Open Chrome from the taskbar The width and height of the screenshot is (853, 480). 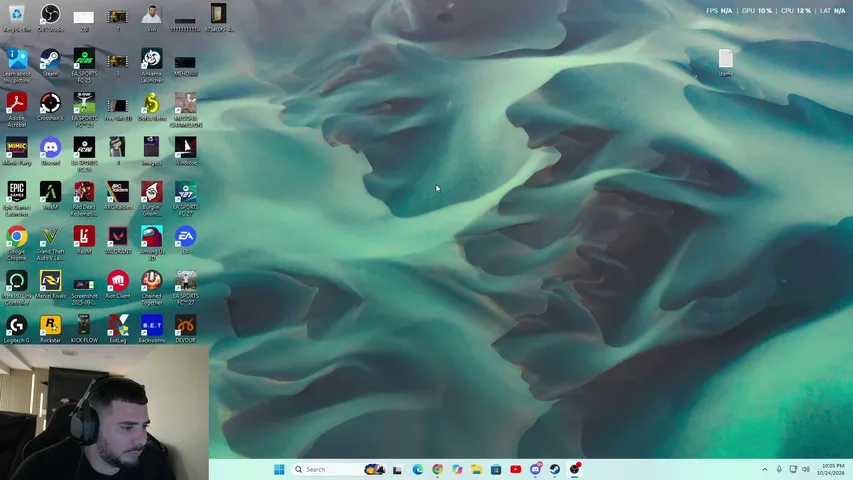(x=437, y=470)
